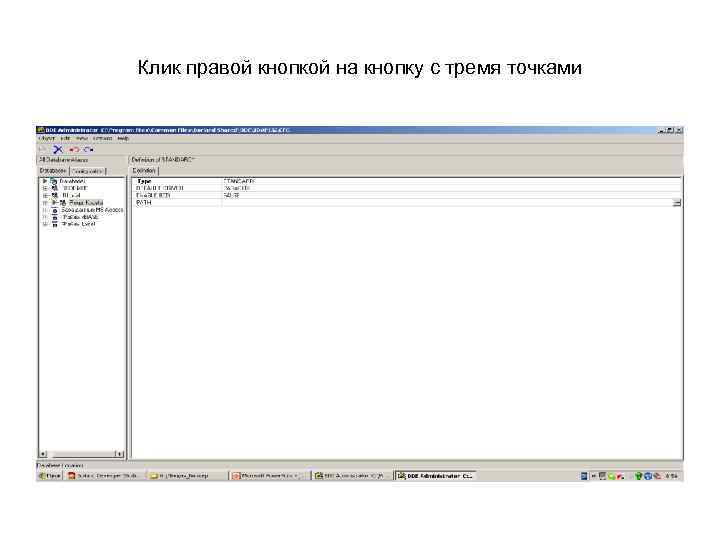
Task: Select the root Databases tree node
Action: [x=72, y=181]
